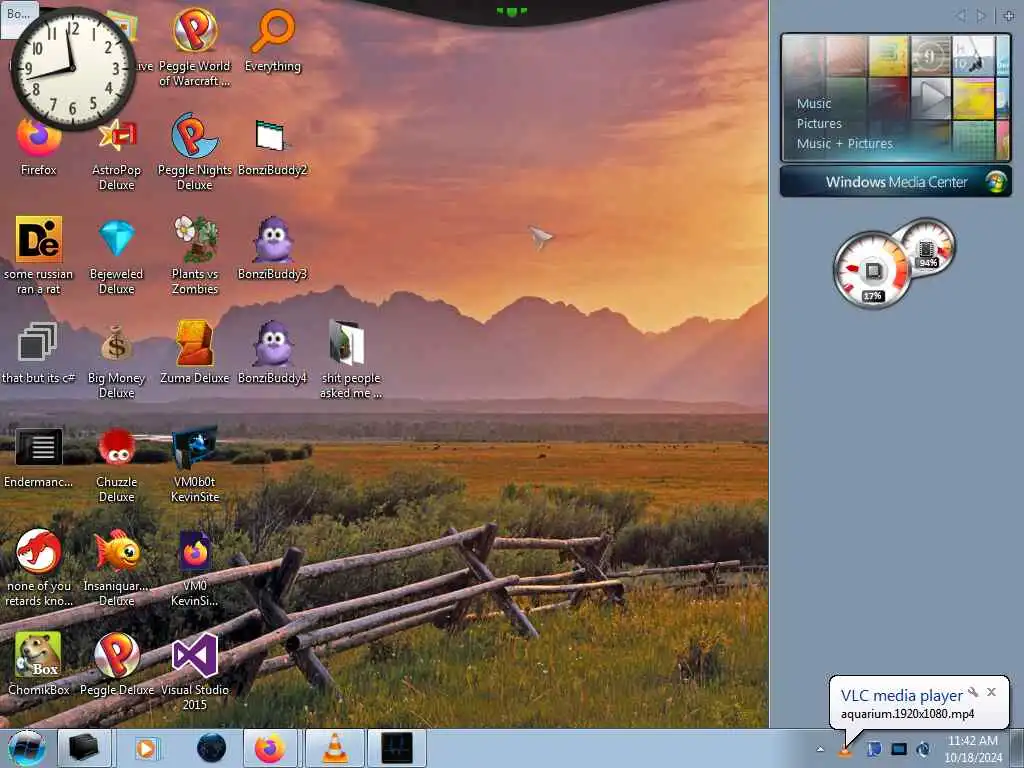Show hidden tray icons arrow
Viewport: 1024px width, 768px height.
tap(820, 750)
